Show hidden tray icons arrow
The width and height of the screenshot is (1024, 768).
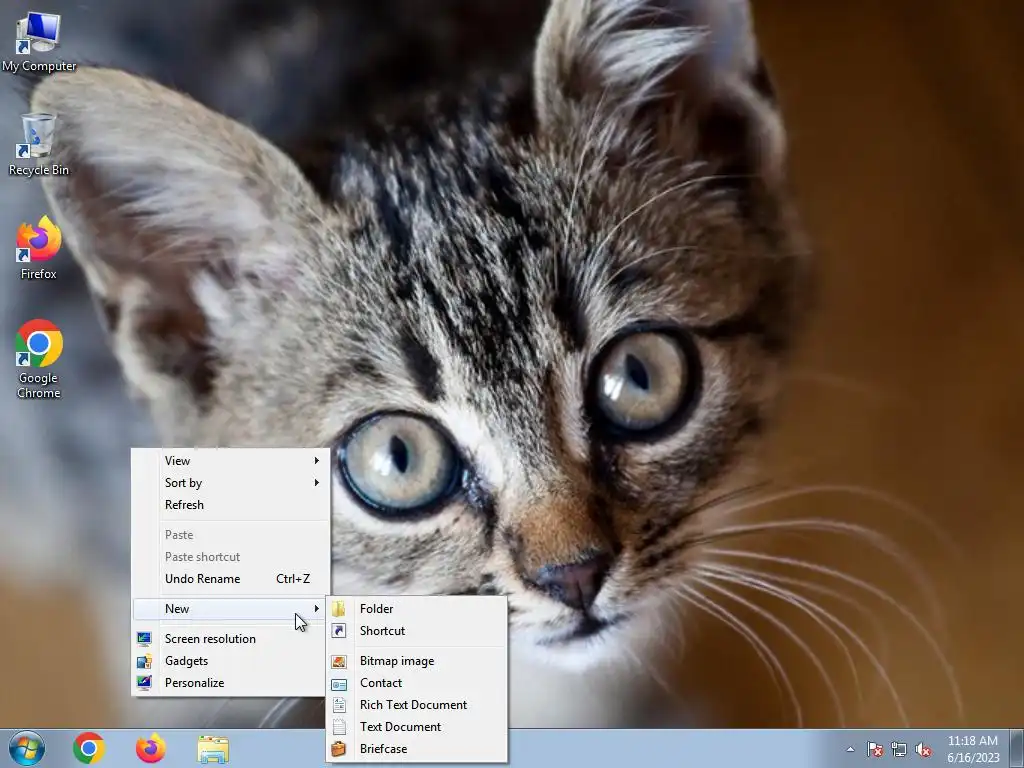[x=850, y=750]
